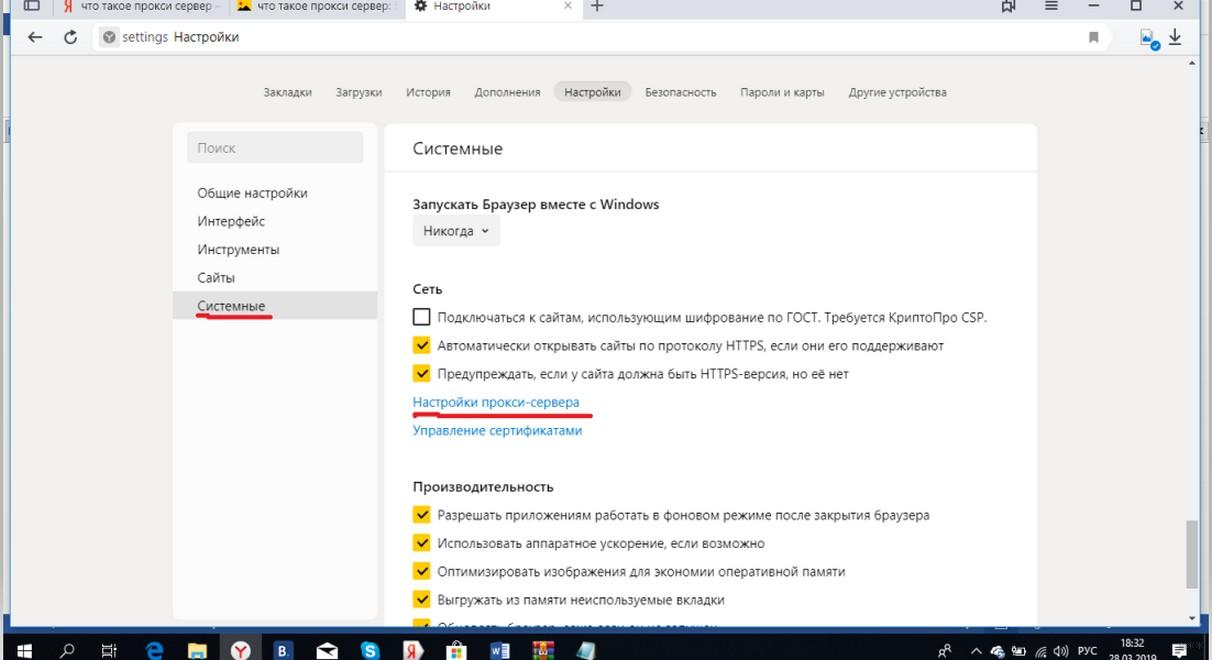Switch to the Настройки browser tab

point(492,6)
